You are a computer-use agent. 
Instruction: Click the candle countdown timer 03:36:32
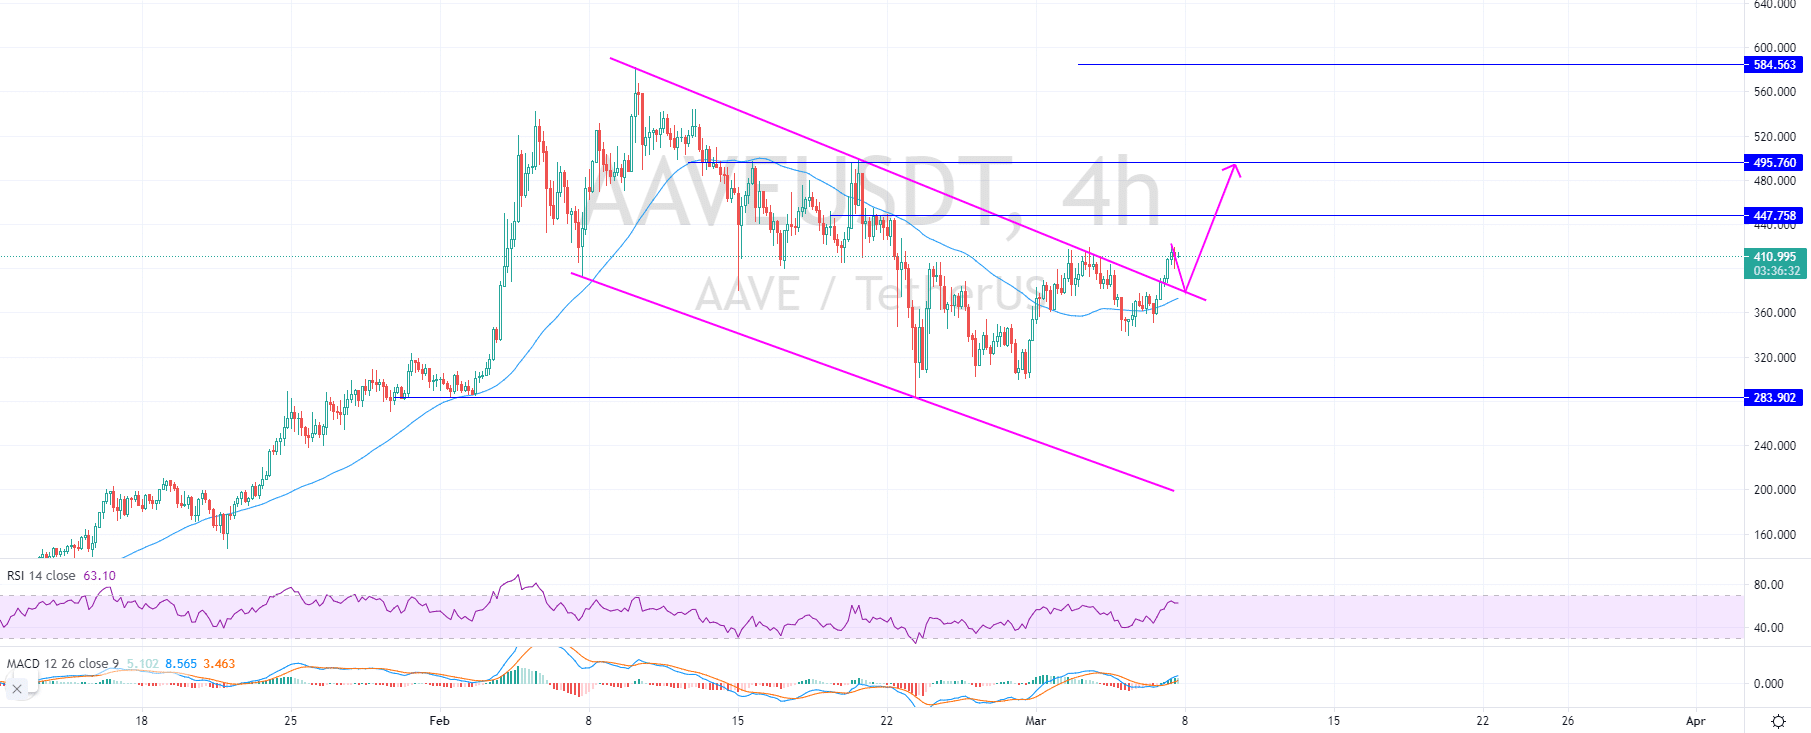(x=1776, y=271)
